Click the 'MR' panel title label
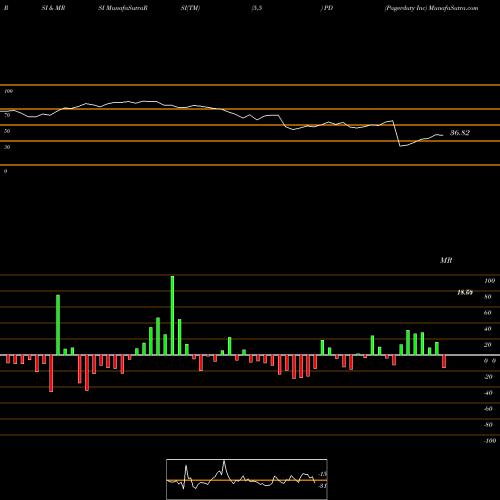500x500 pixels. (446, 260)
